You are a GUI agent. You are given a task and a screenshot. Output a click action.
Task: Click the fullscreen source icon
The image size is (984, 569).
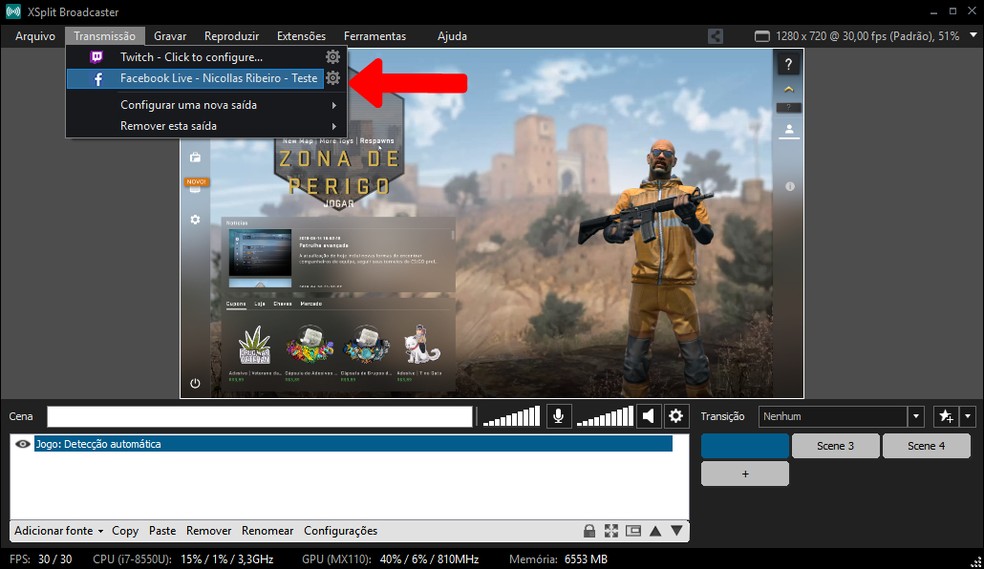click(611, 531)
